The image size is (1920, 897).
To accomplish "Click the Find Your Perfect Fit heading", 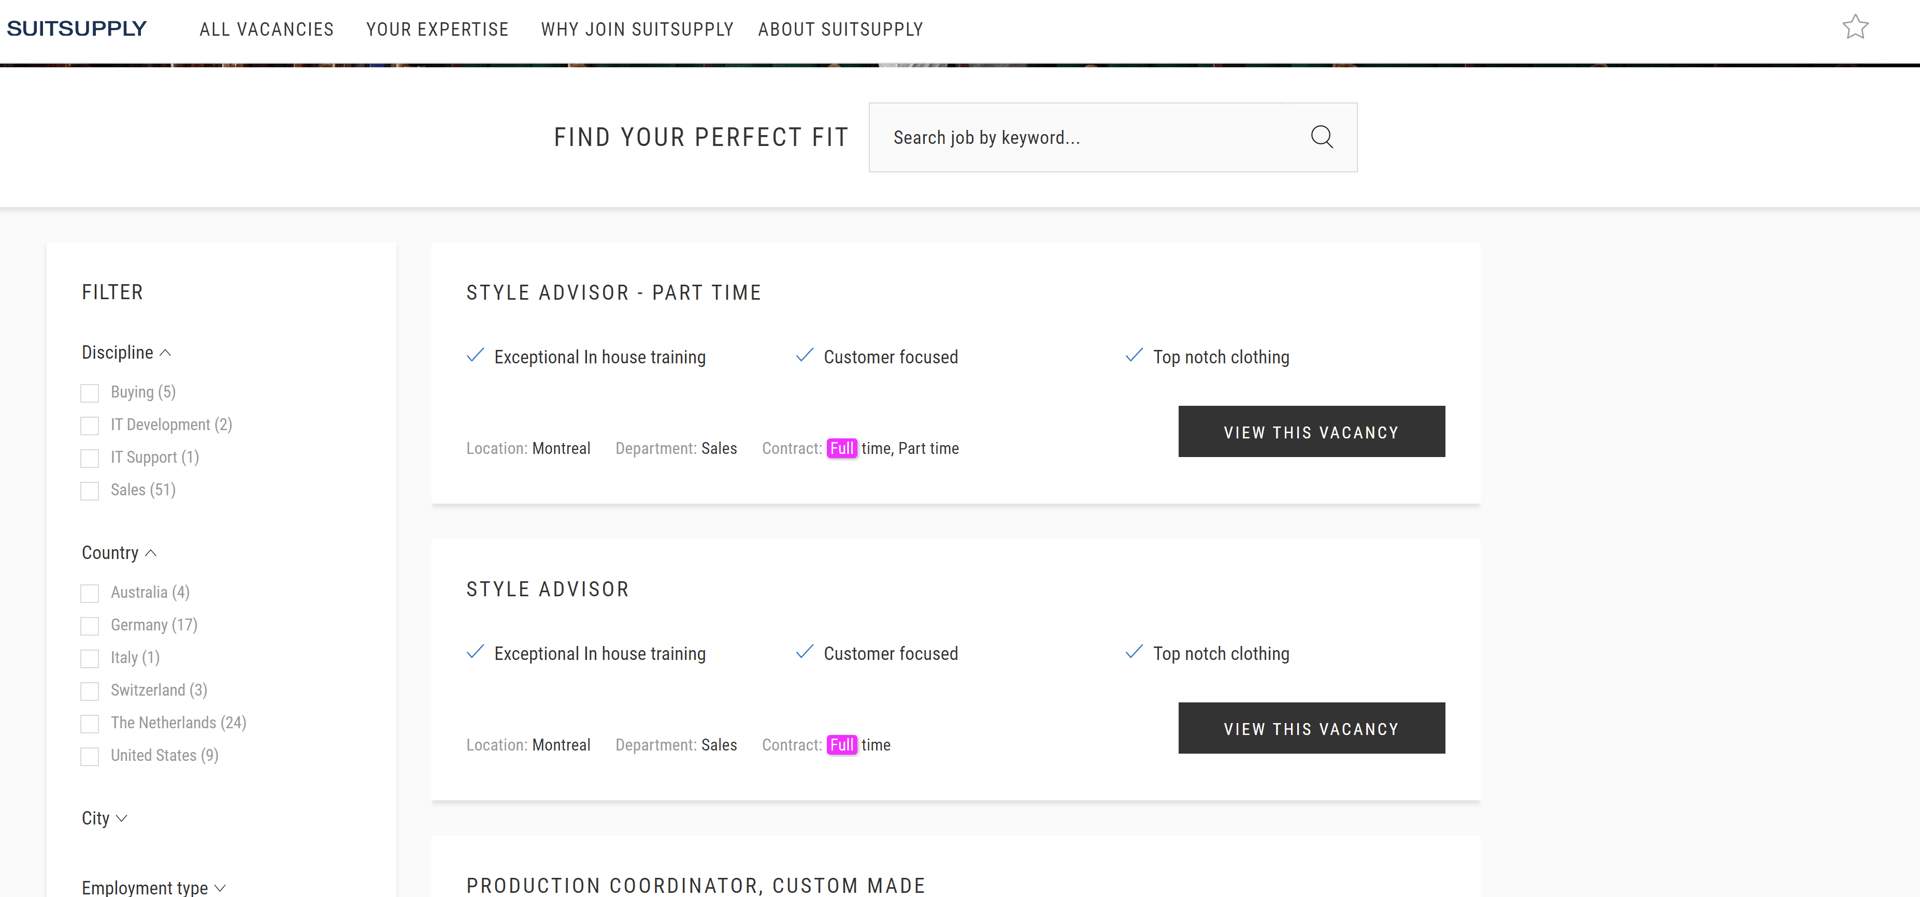I will click(x=701, y=137).
